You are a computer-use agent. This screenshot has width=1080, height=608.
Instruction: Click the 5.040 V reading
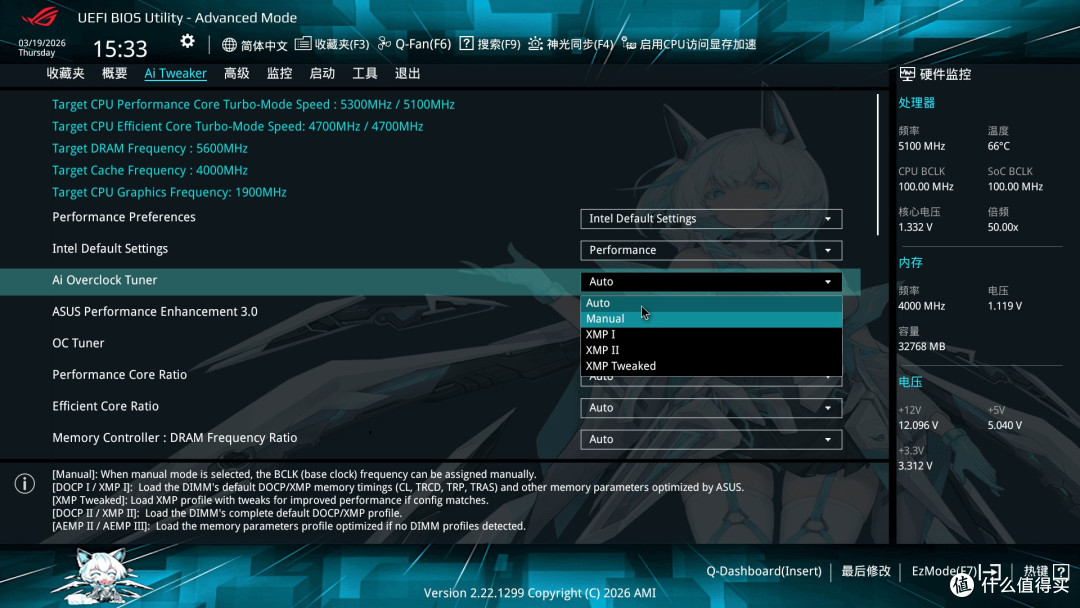1004,426
